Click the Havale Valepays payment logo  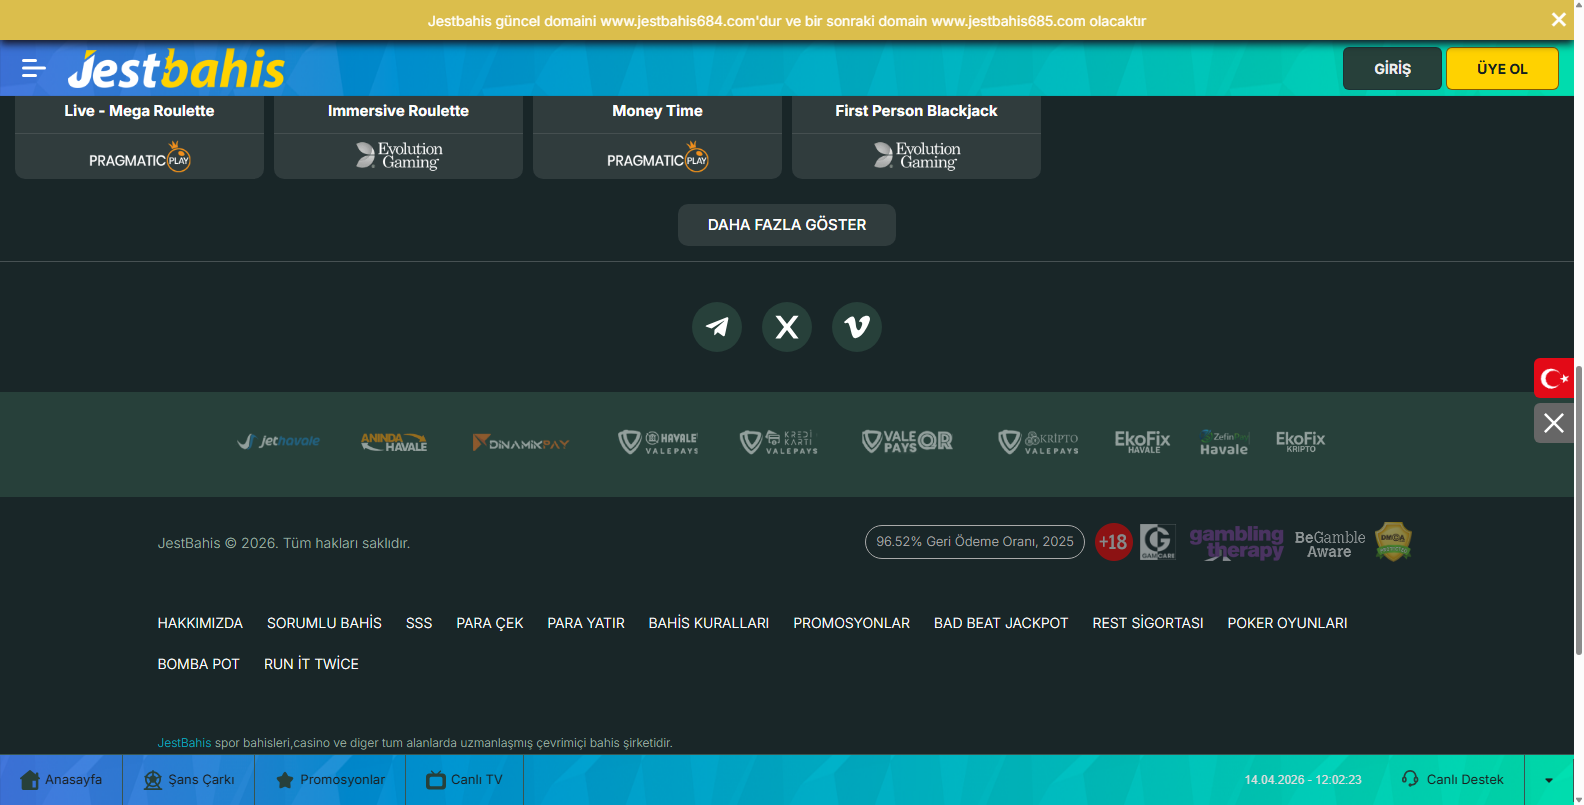658,442
